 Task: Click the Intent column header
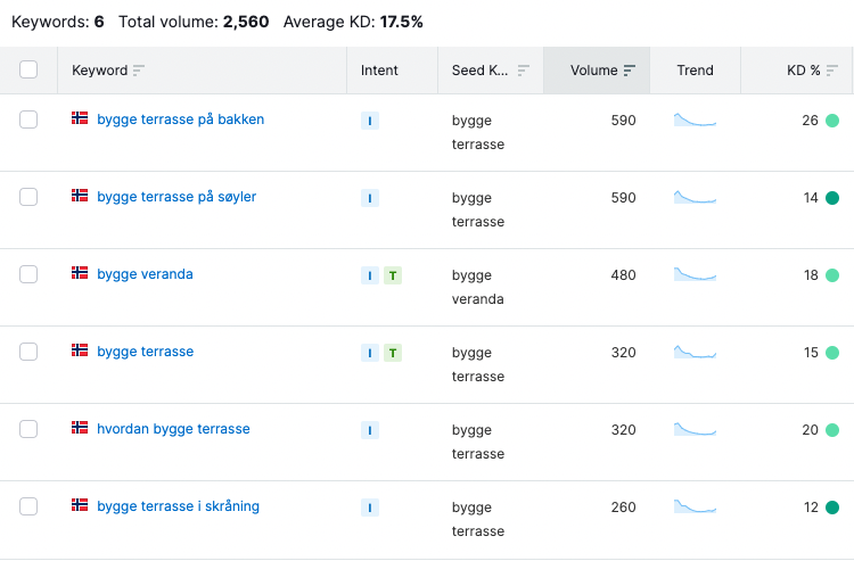point(379,70)
